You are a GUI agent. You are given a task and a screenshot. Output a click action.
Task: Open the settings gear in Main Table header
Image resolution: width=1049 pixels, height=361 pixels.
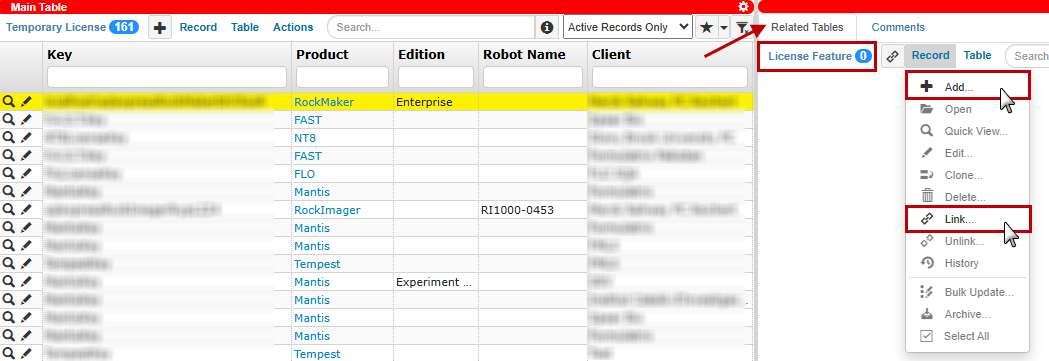743,7
